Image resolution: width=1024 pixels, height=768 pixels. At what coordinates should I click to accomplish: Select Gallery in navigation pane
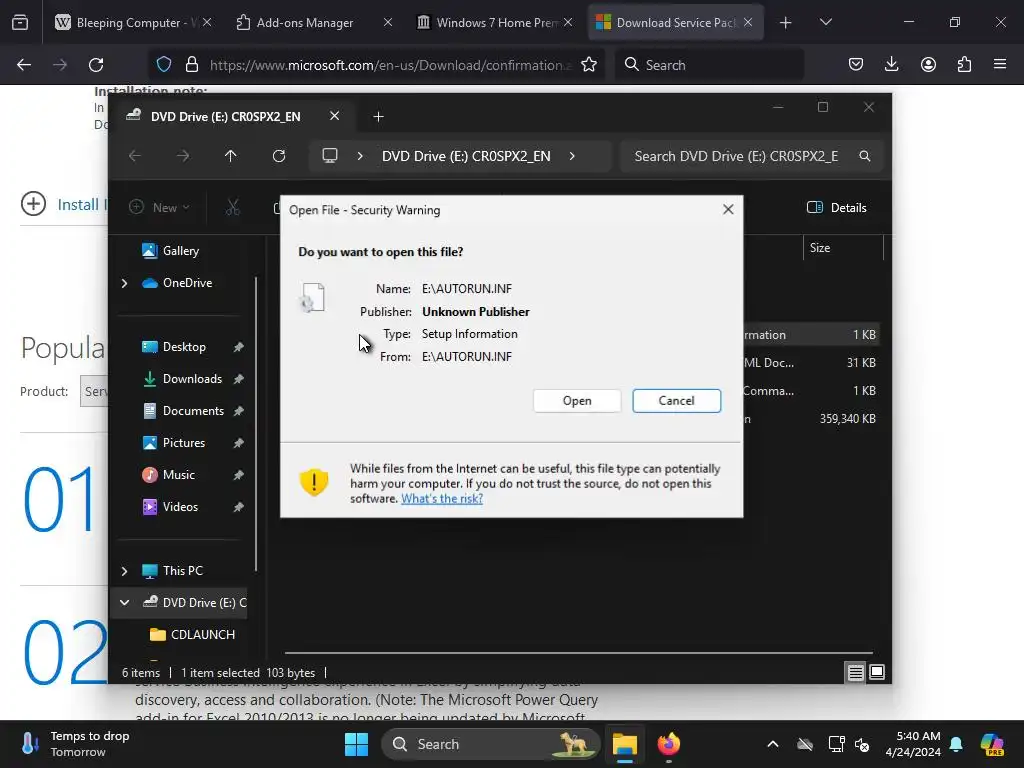pyautogui.click(x=181, y=251)
